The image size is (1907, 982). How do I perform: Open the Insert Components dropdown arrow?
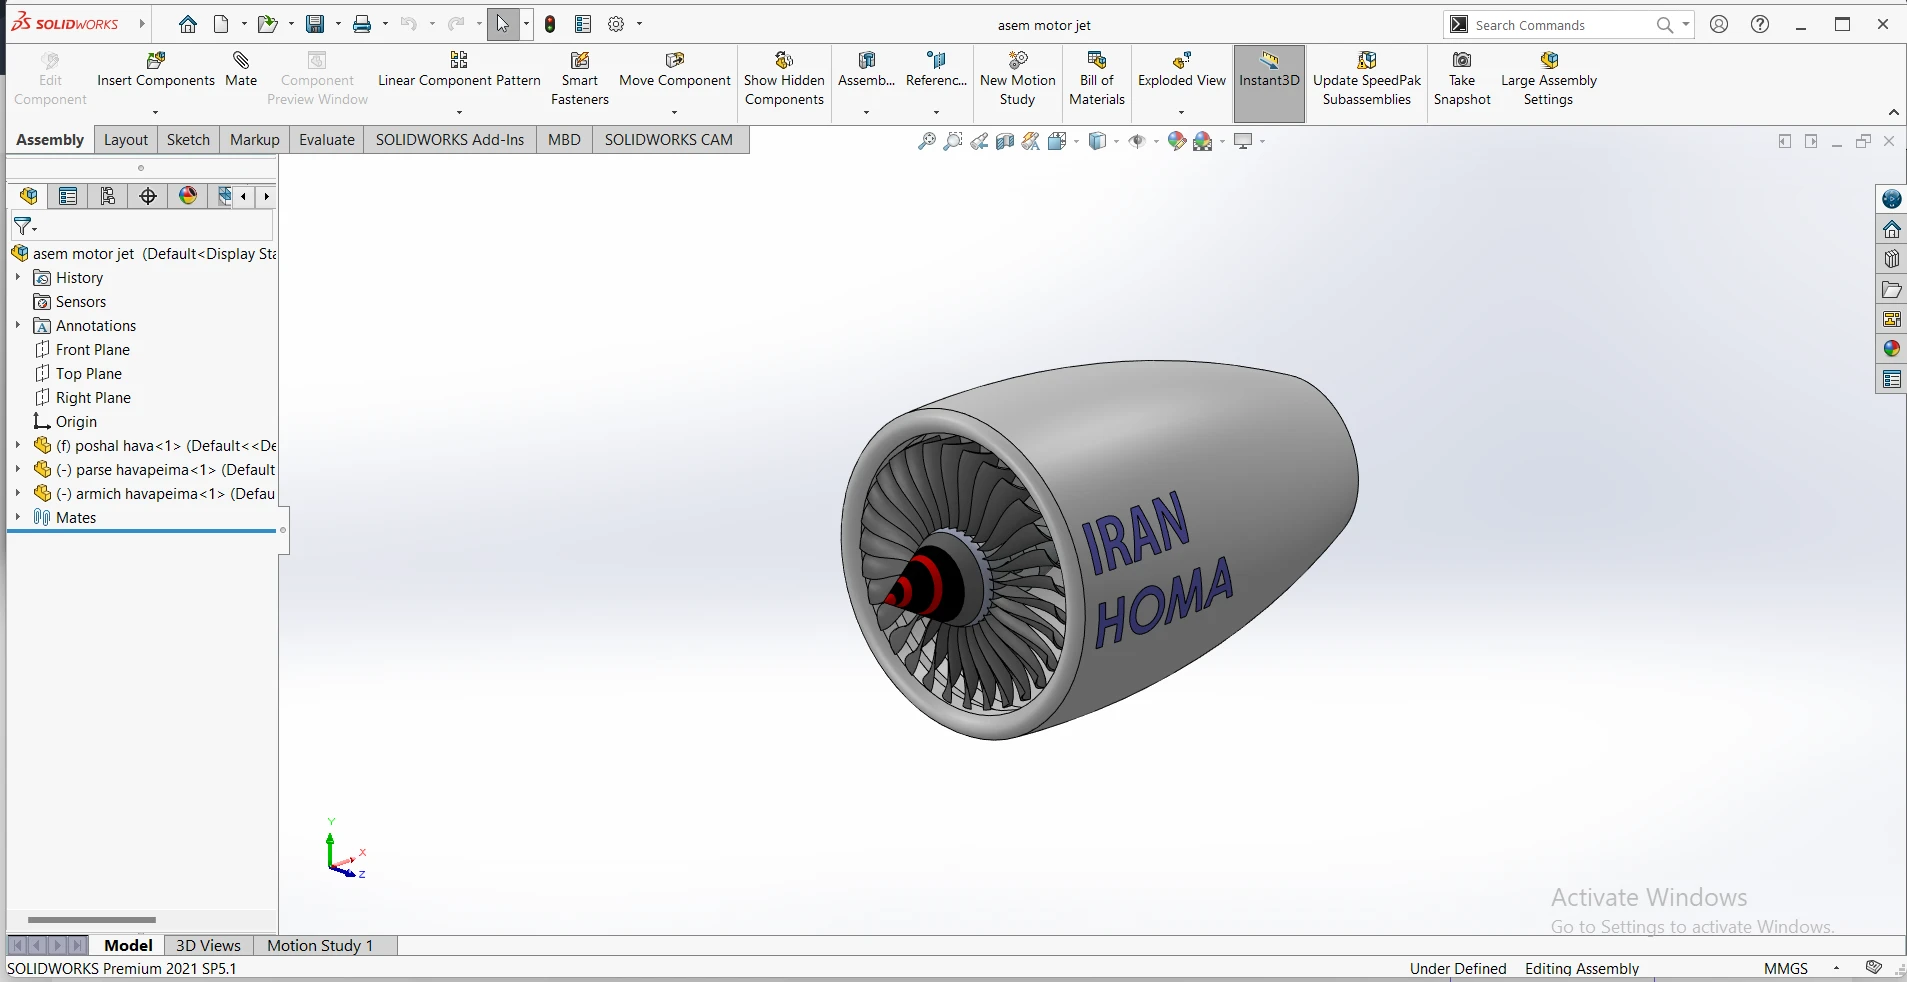click(155, 112)
